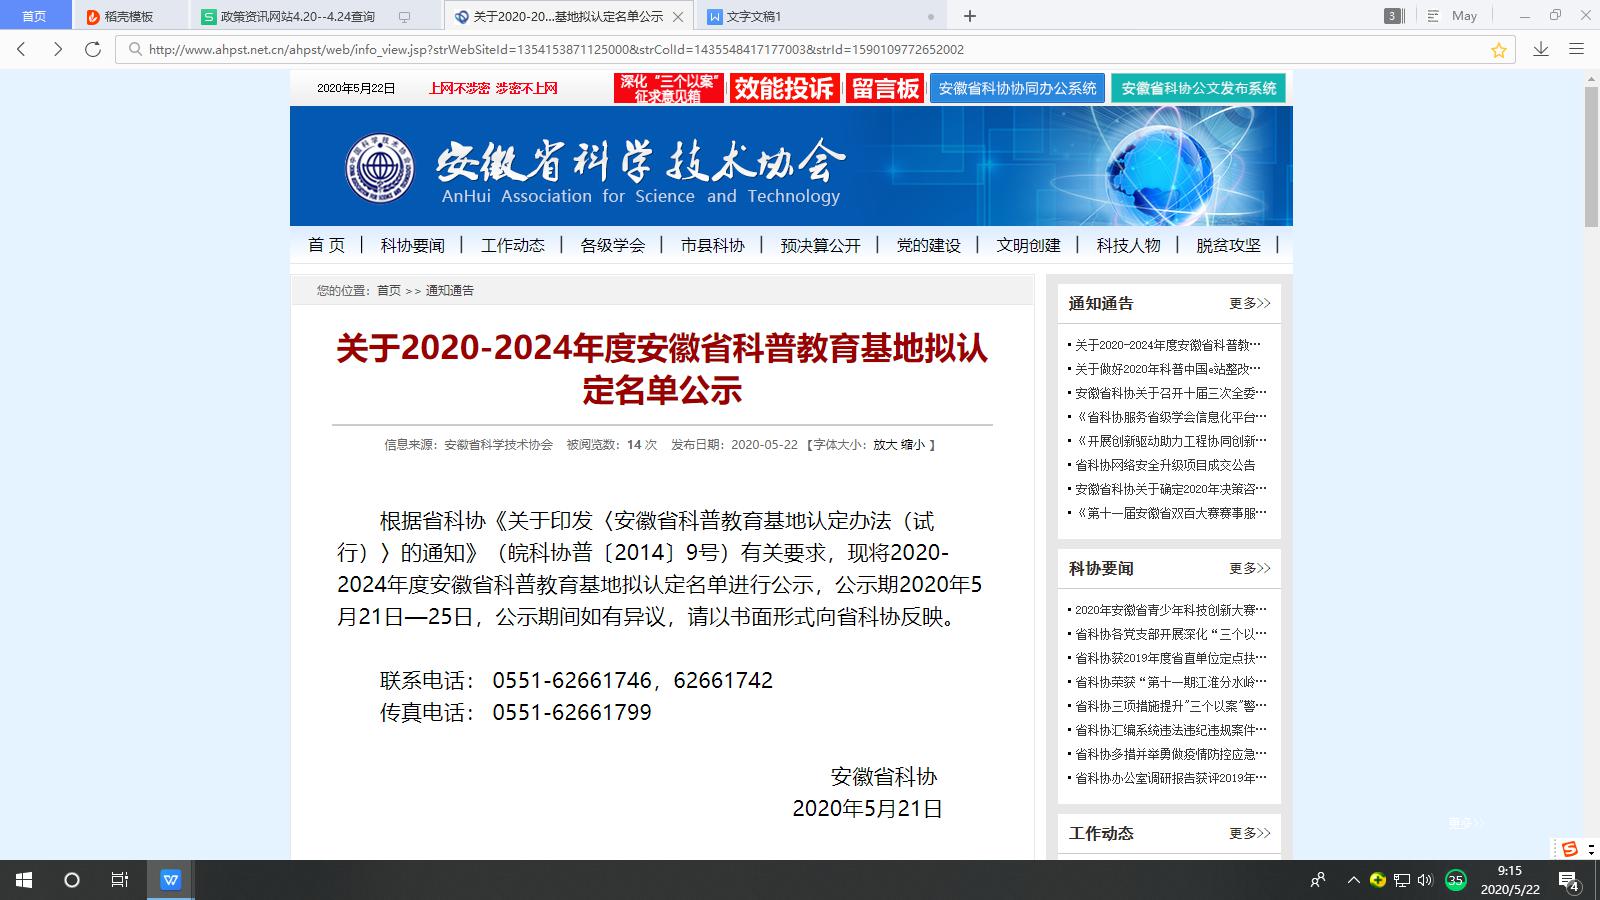Image resolution: width=1600 pixels, height=900 pixels.
Task: Open 科技人物 navigation item
Action: pos(1128,245)
